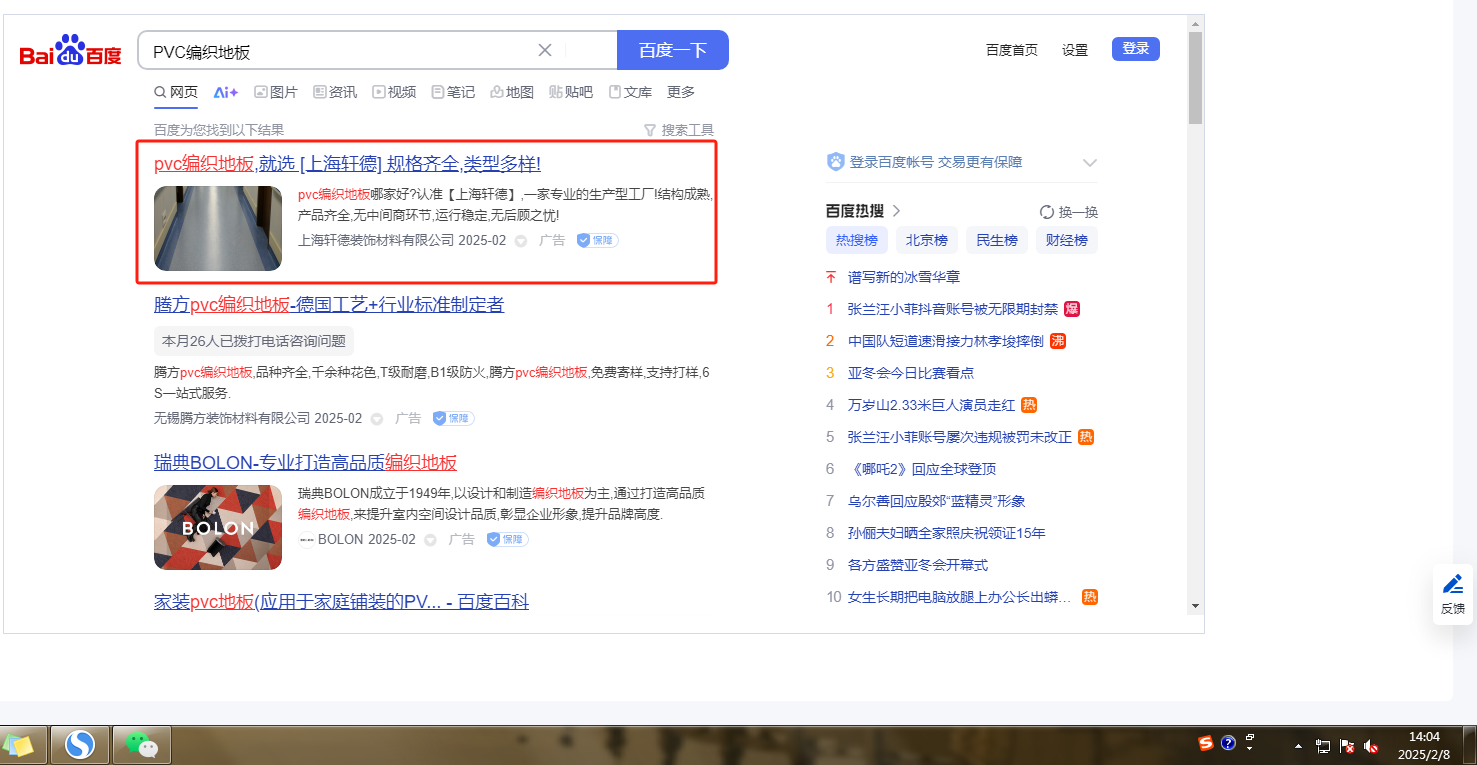Screen dimensions: 1477x765
Task: Click the Baidu logo
Action: (71, 51)
